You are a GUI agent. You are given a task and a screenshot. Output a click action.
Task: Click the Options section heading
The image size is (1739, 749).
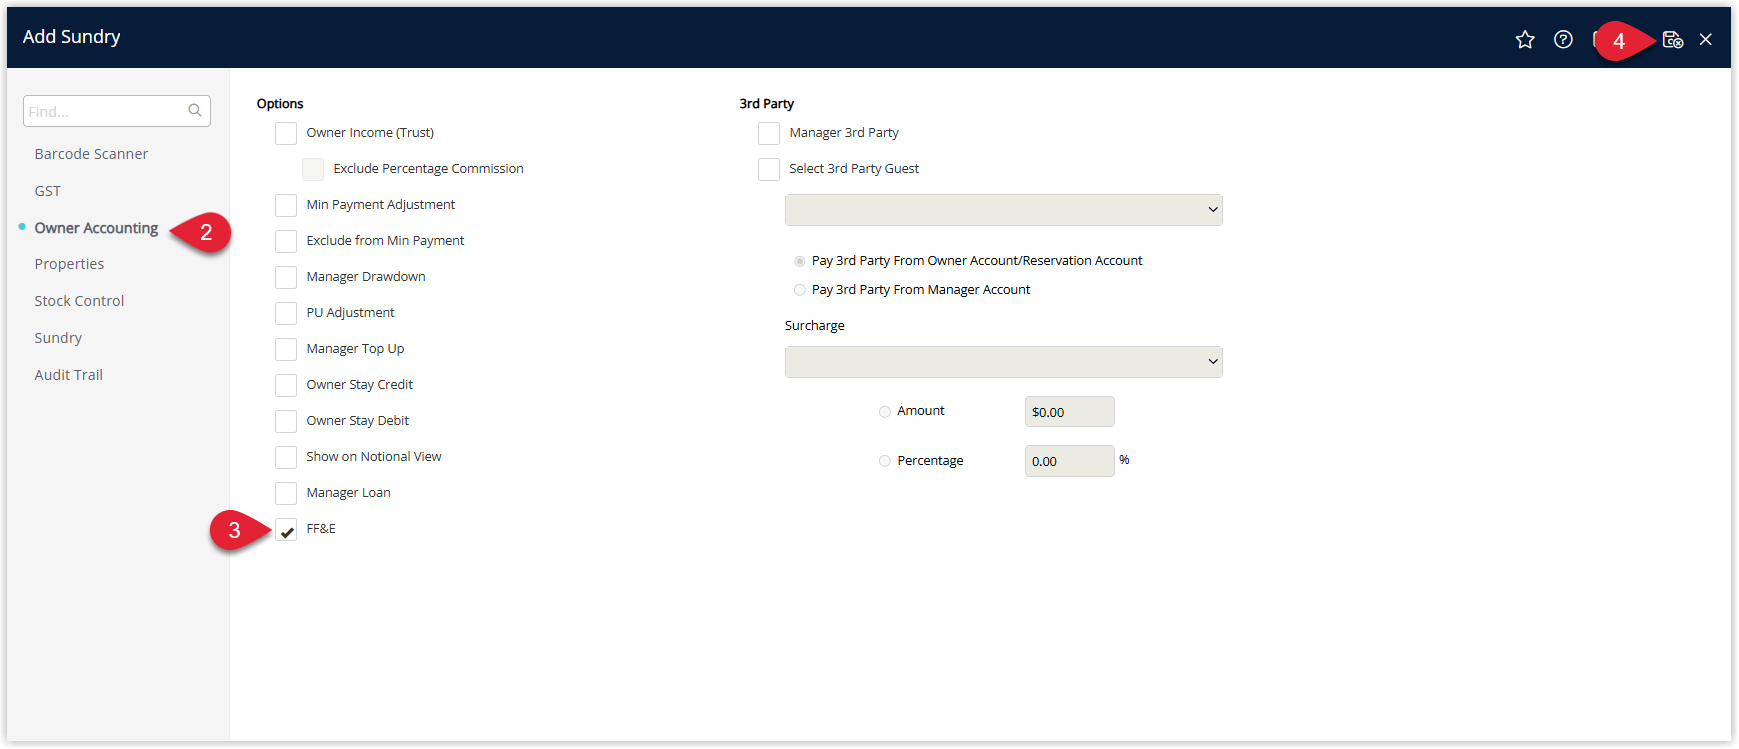click(x=280, y=104)
